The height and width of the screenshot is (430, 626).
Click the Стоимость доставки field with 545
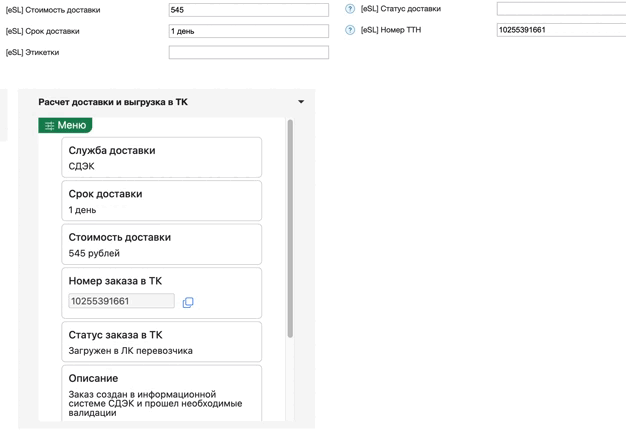click(x=249, y=10)
